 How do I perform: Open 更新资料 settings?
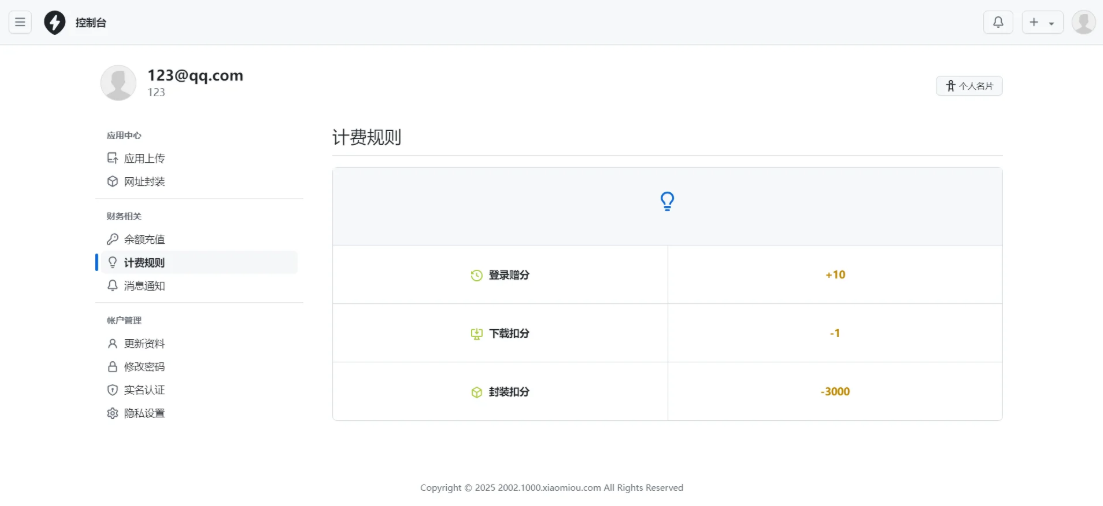coord(143,343)
